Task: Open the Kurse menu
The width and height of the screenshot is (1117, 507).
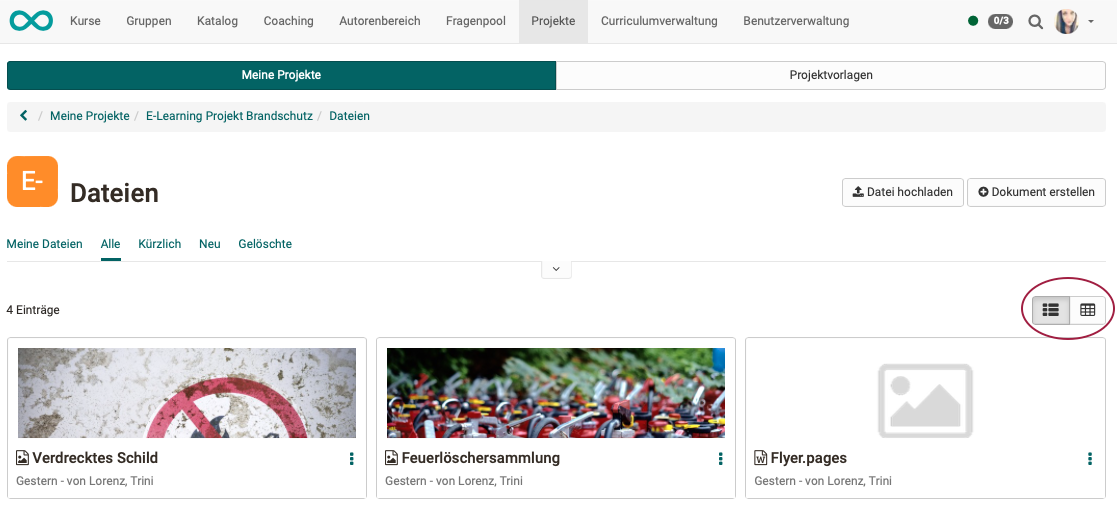Action: click(85, 21)
